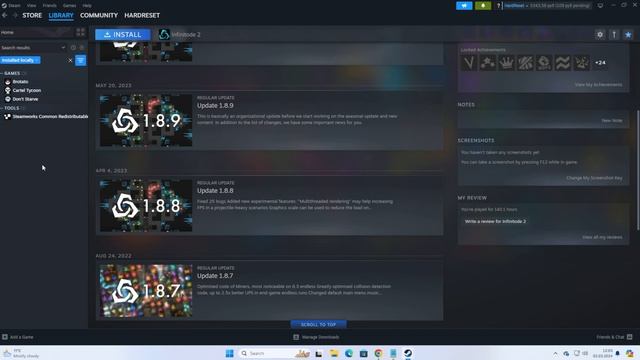Click the ready-to-play icon beside clock
The width and height of the screenshot is (640, 360).
[x=82, y=48]
